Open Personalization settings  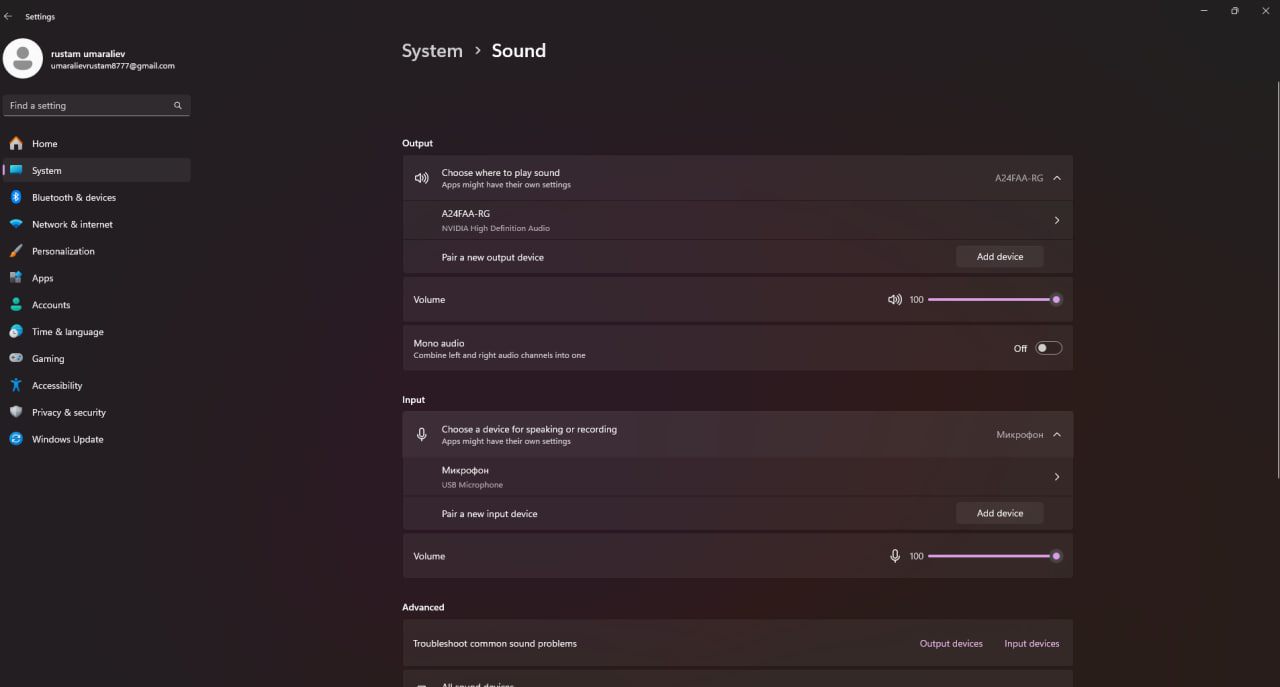click(x=96, y=251)
